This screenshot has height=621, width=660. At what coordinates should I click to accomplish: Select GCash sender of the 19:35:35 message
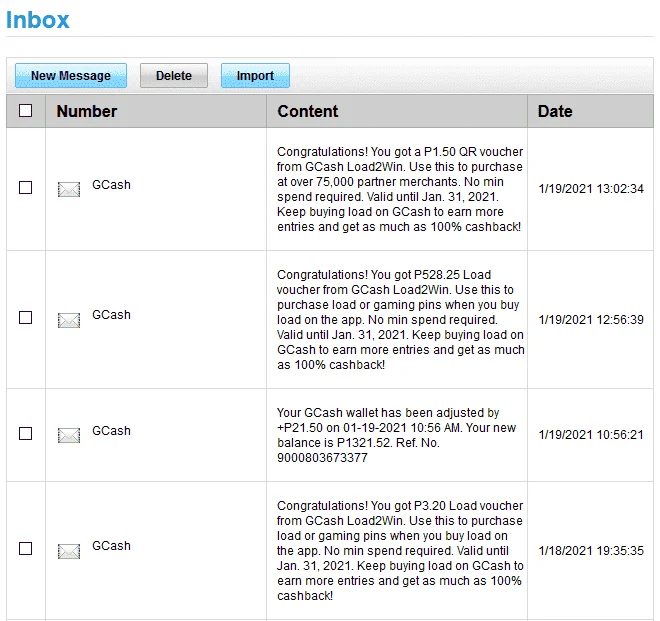[x=111, y=546]
